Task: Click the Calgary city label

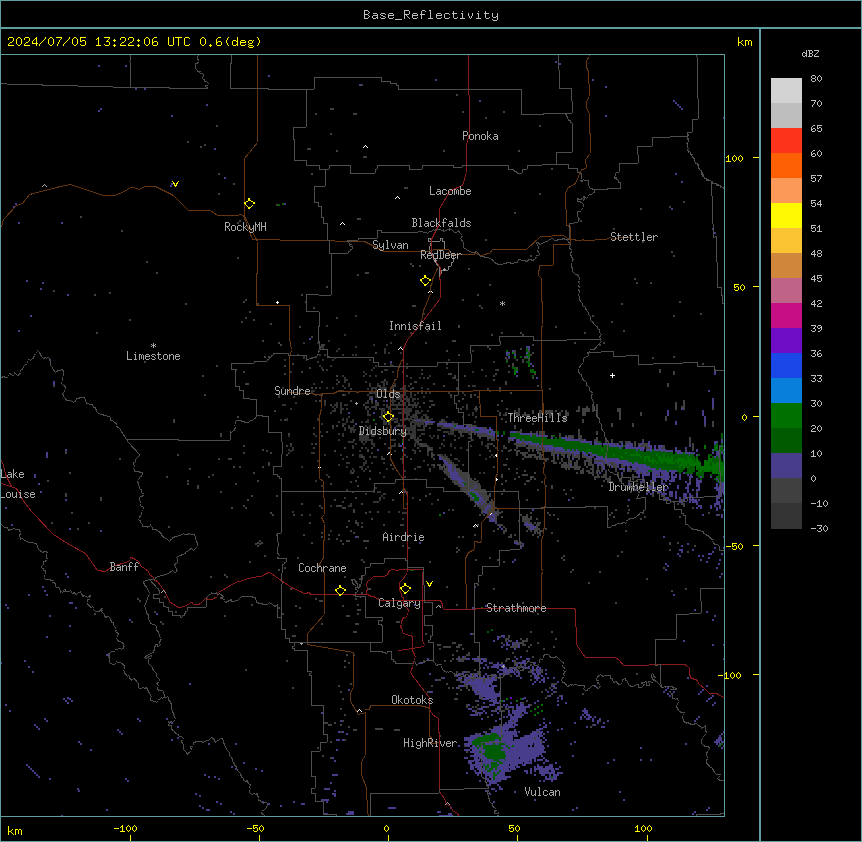Action: tap(399, 603)
